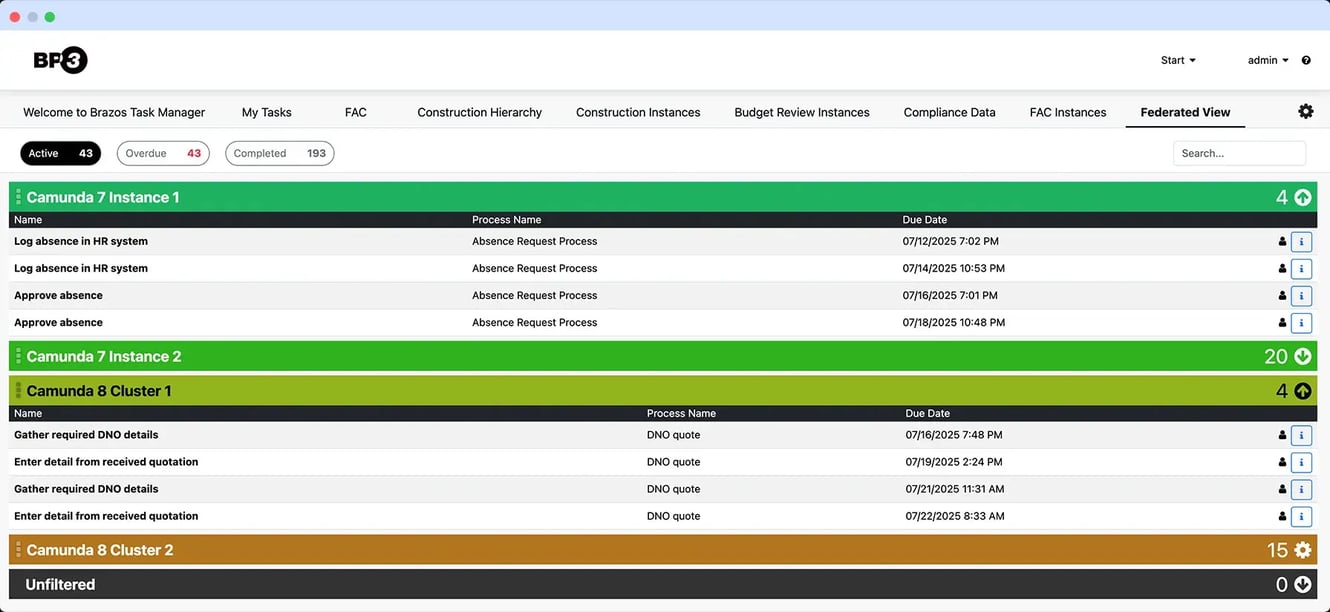Expand the Camunda 7 Instance 2 section

[x=1302, y=357]
